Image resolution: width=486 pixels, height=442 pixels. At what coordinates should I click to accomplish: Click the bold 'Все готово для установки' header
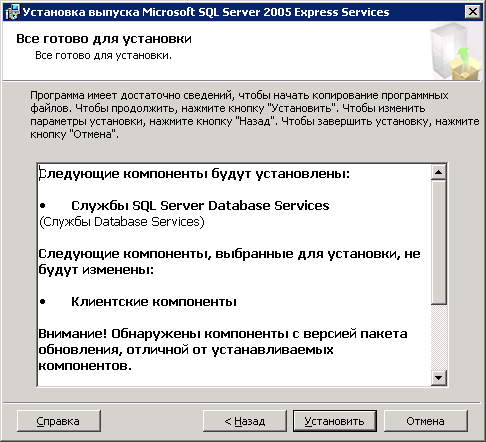coord(104,39)
